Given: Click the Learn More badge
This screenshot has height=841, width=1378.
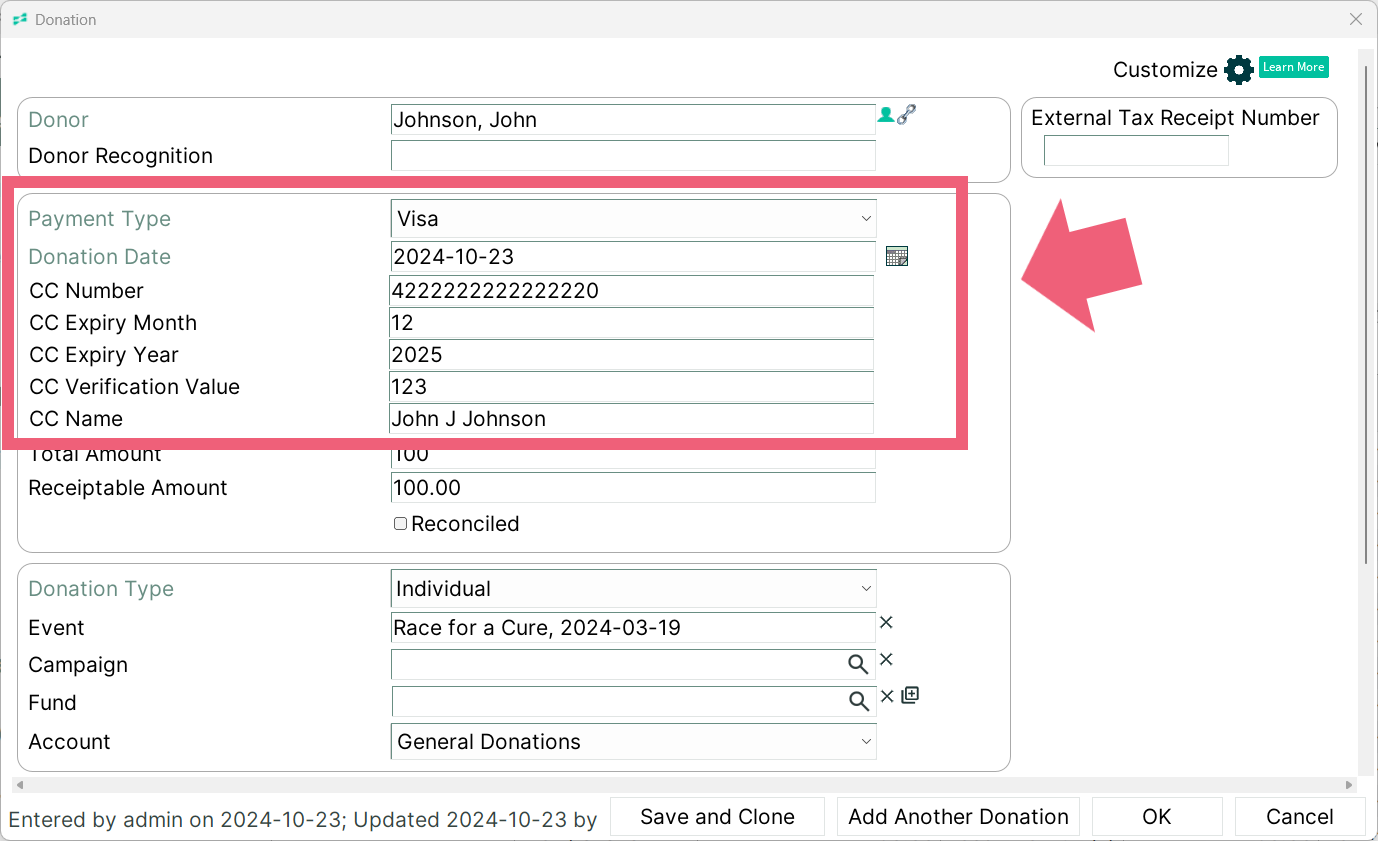Looking at the screenshot, I should 1293,67.
